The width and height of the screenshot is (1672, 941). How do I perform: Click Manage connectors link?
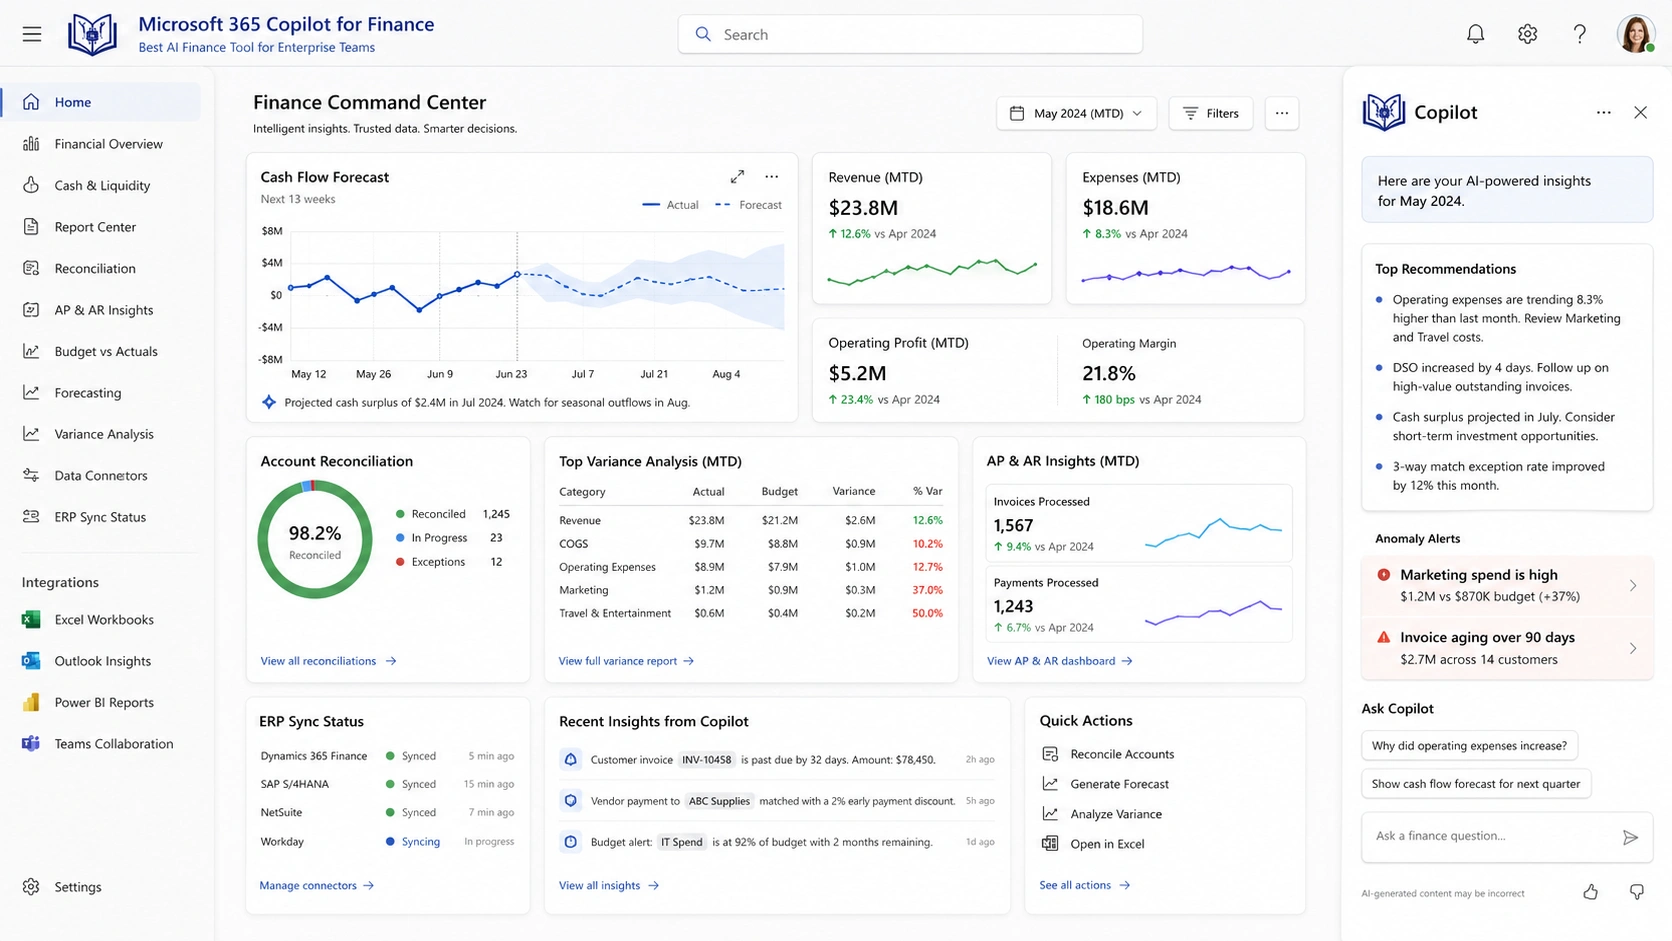tap(316, 885)
